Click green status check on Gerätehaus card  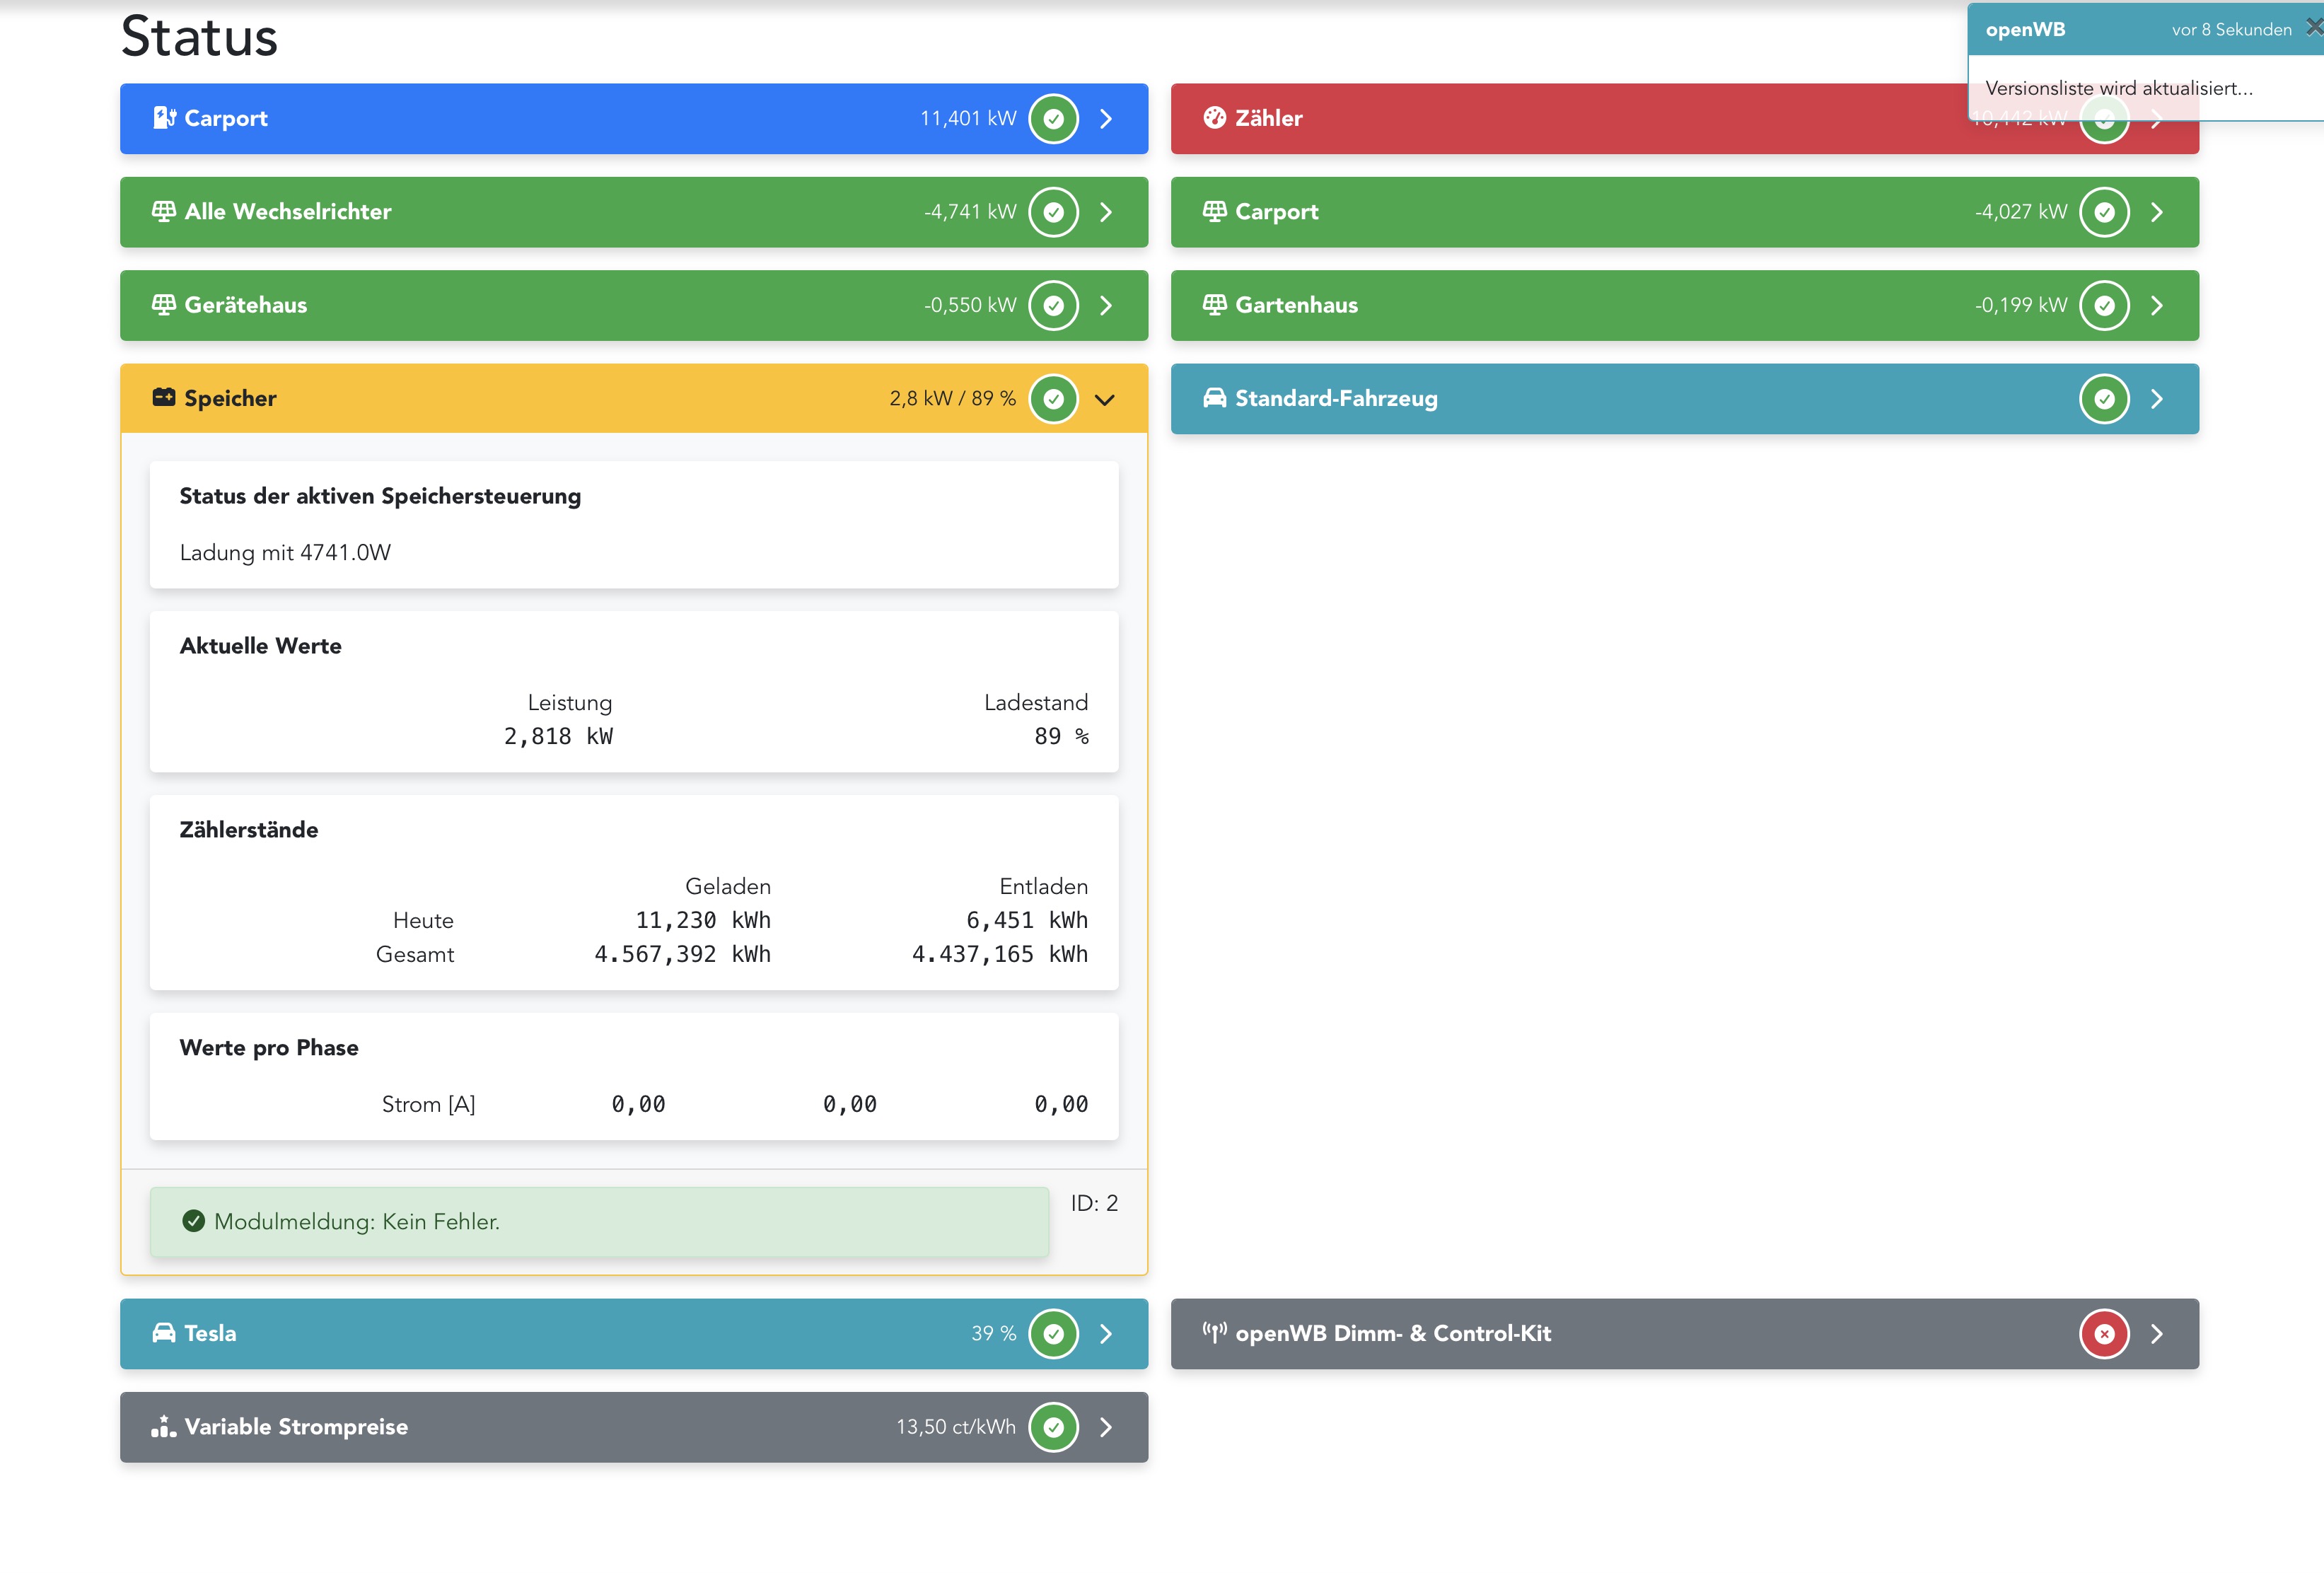1053,305
